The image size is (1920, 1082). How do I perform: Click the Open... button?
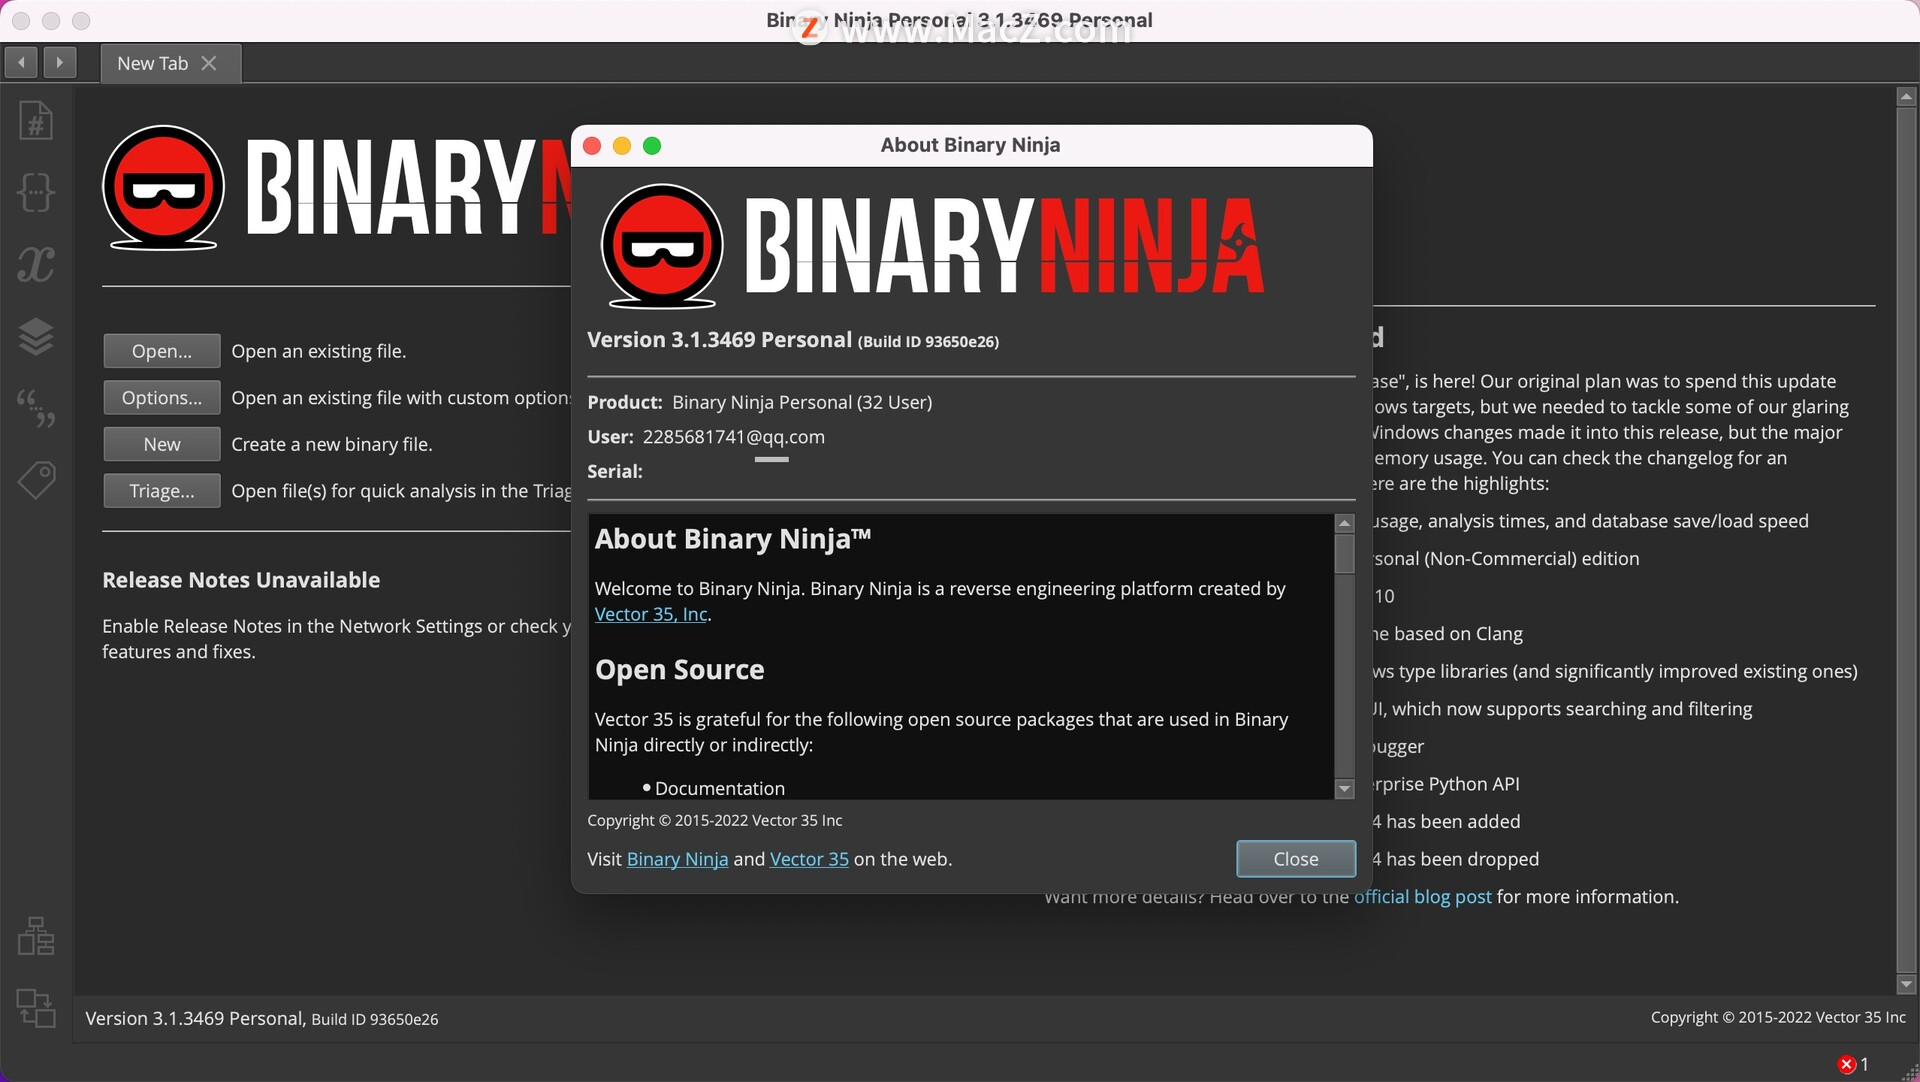(x=162, y=351)
